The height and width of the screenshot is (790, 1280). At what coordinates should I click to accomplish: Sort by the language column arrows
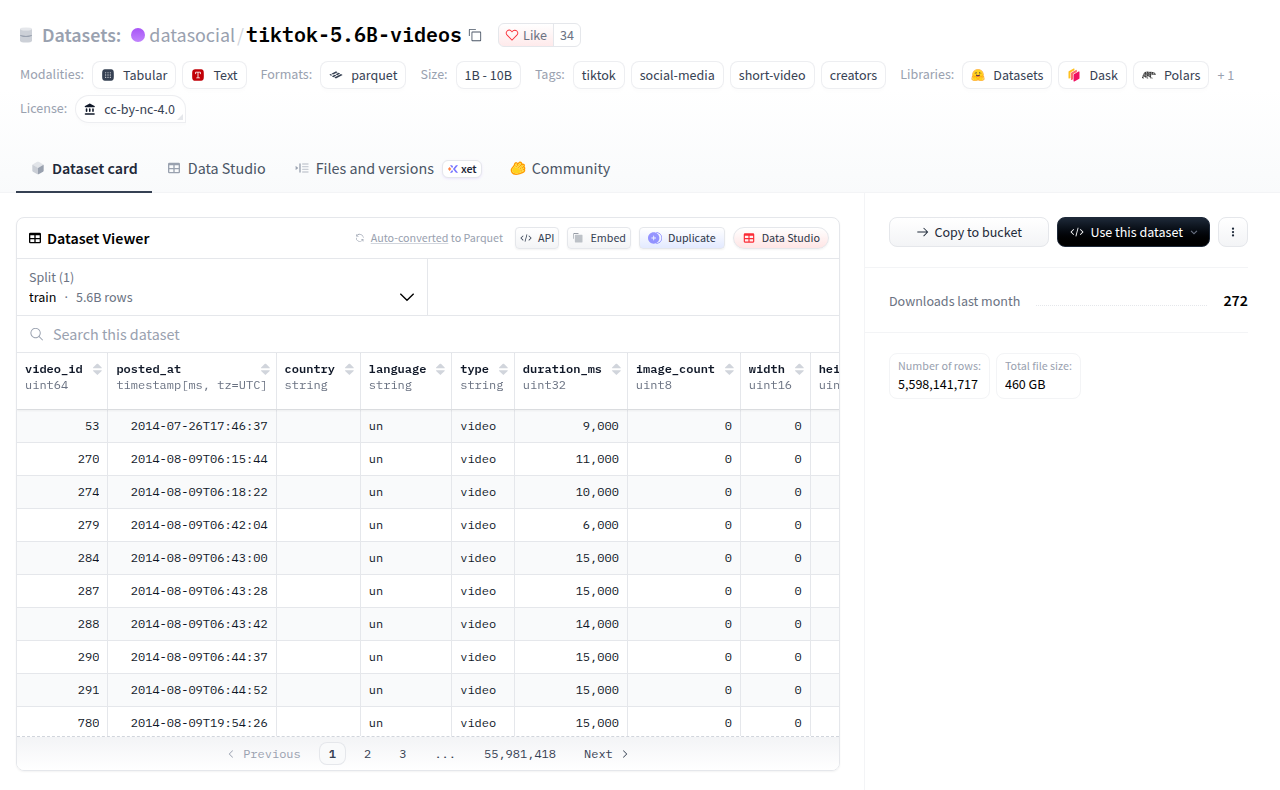441,369
